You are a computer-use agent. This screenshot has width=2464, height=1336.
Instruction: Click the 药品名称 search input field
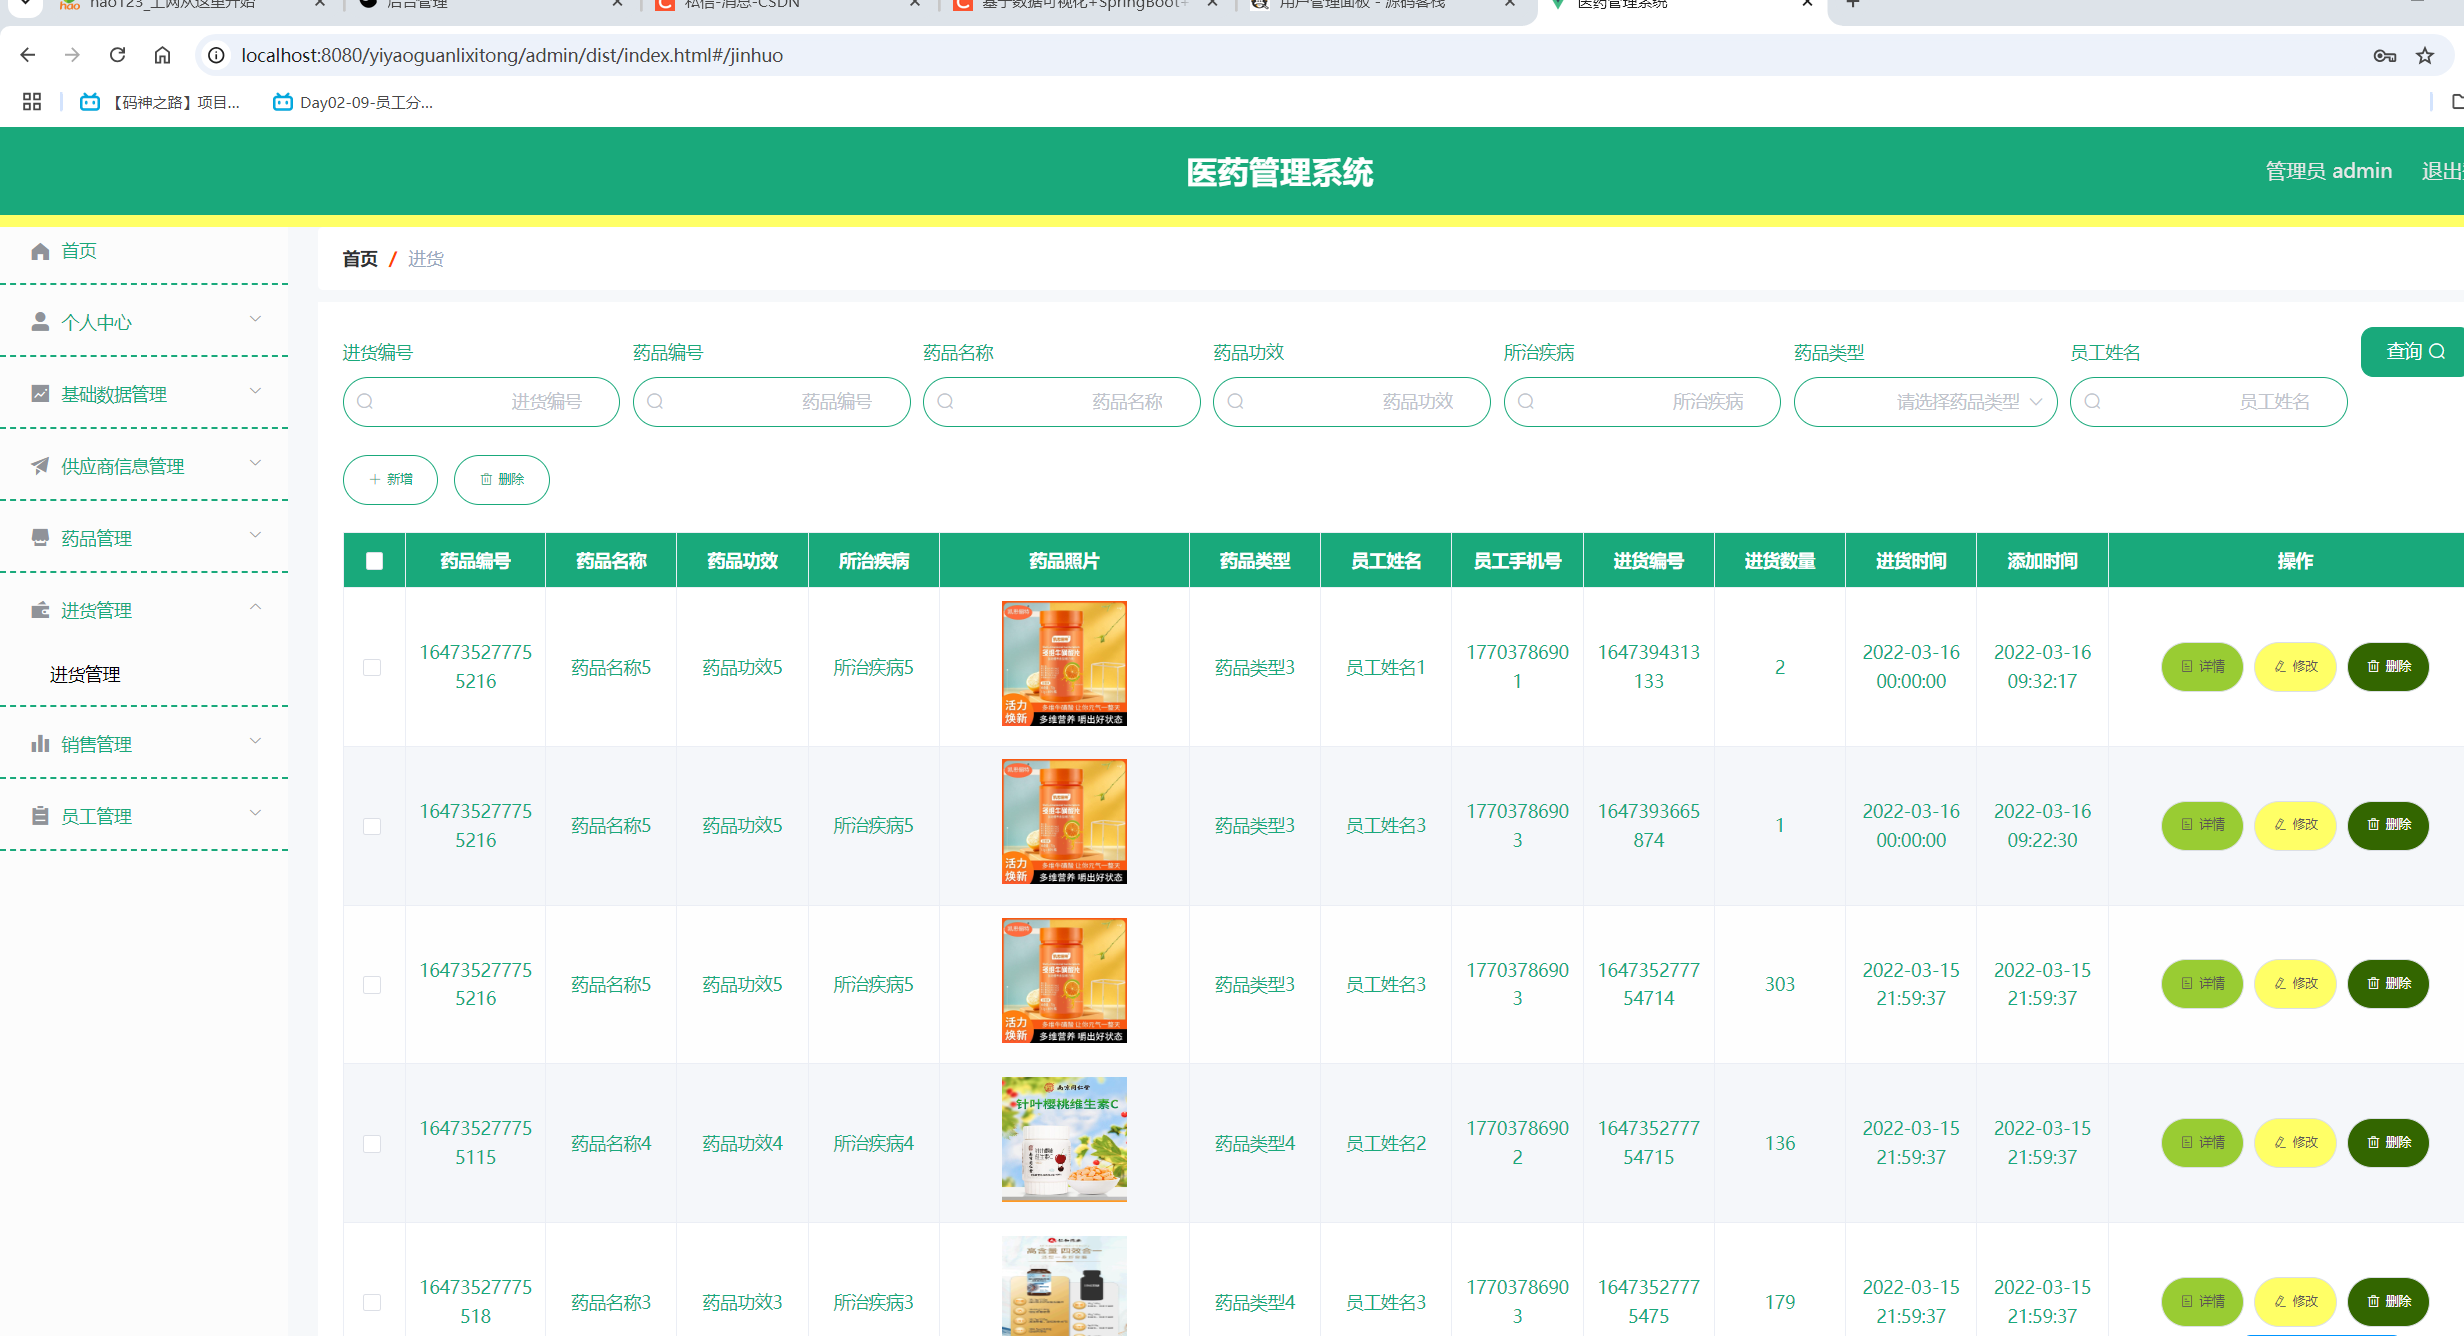pos(1061,402)
